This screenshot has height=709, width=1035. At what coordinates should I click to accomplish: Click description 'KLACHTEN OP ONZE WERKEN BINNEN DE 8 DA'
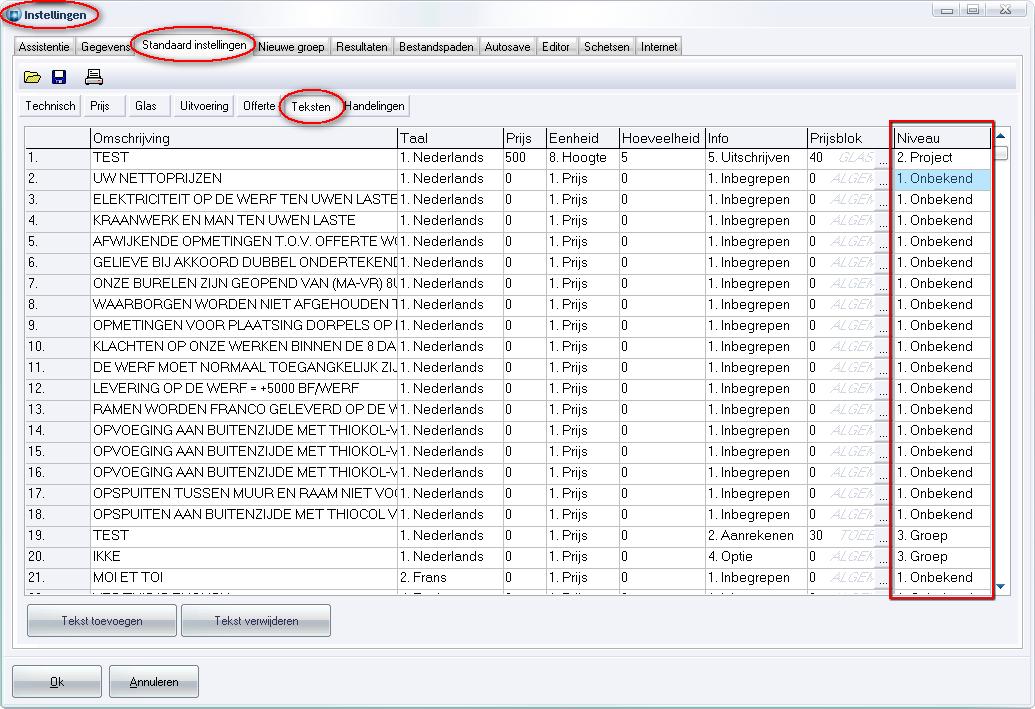click(244, 347)
